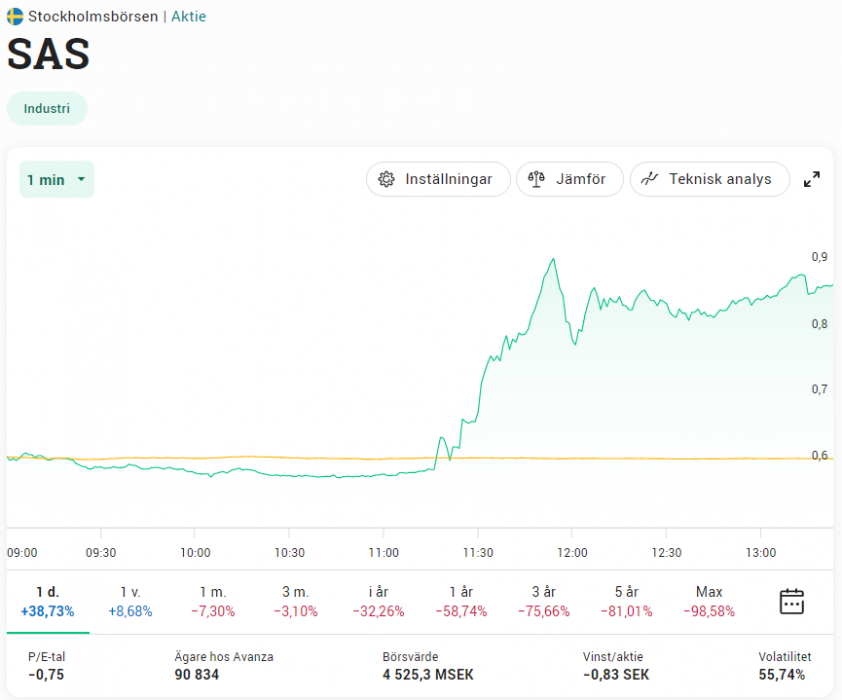Select the 1 m. period tab
This screenshot has height=700, width=842.
click(x=212, y=601)
